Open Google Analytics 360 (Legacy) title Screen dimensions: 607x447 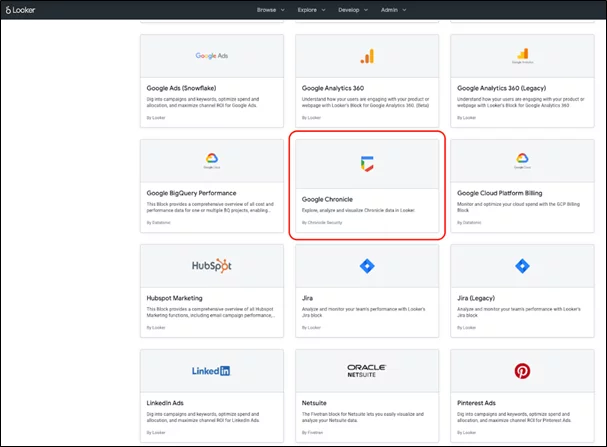point(502,88)
